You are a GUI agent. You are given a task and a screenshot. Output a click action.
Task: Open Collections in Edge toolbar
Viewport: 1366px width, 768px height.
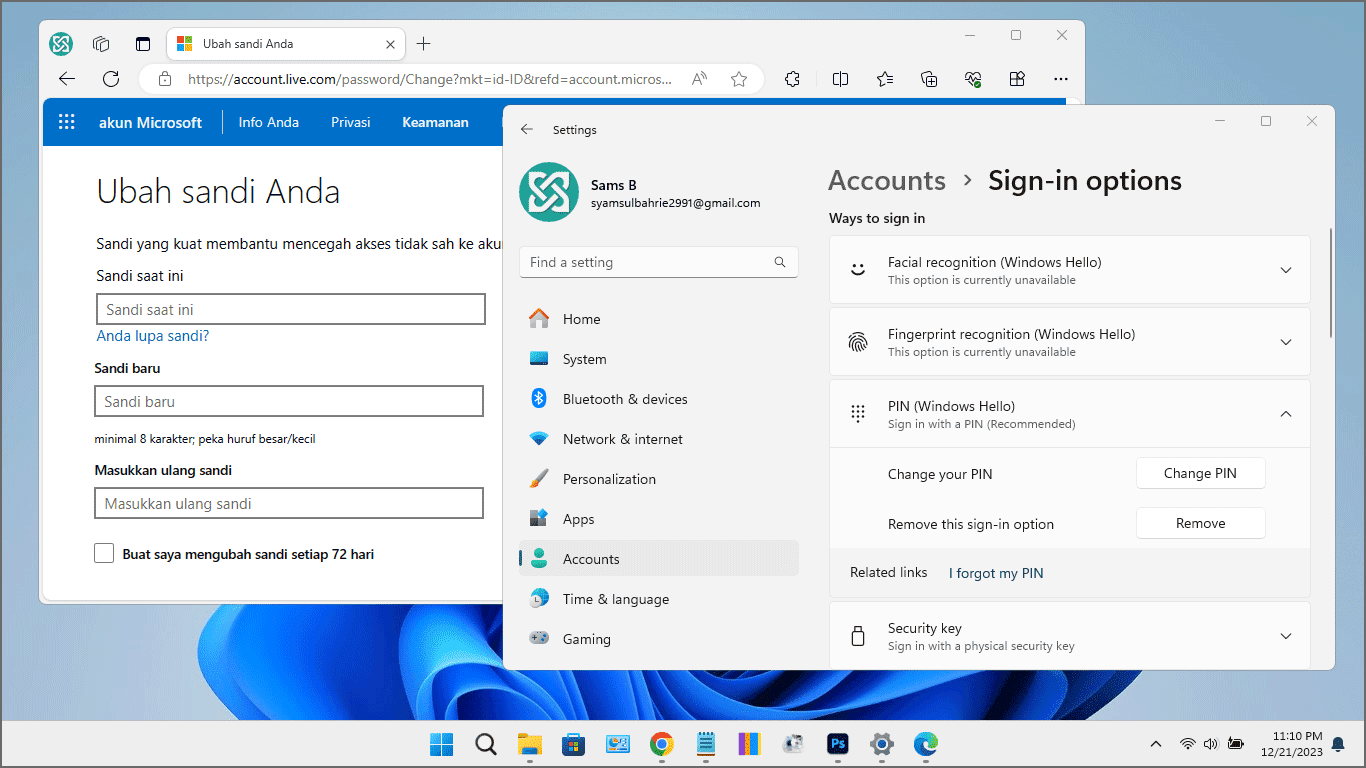pyautogui.click(x=929, y=79)
